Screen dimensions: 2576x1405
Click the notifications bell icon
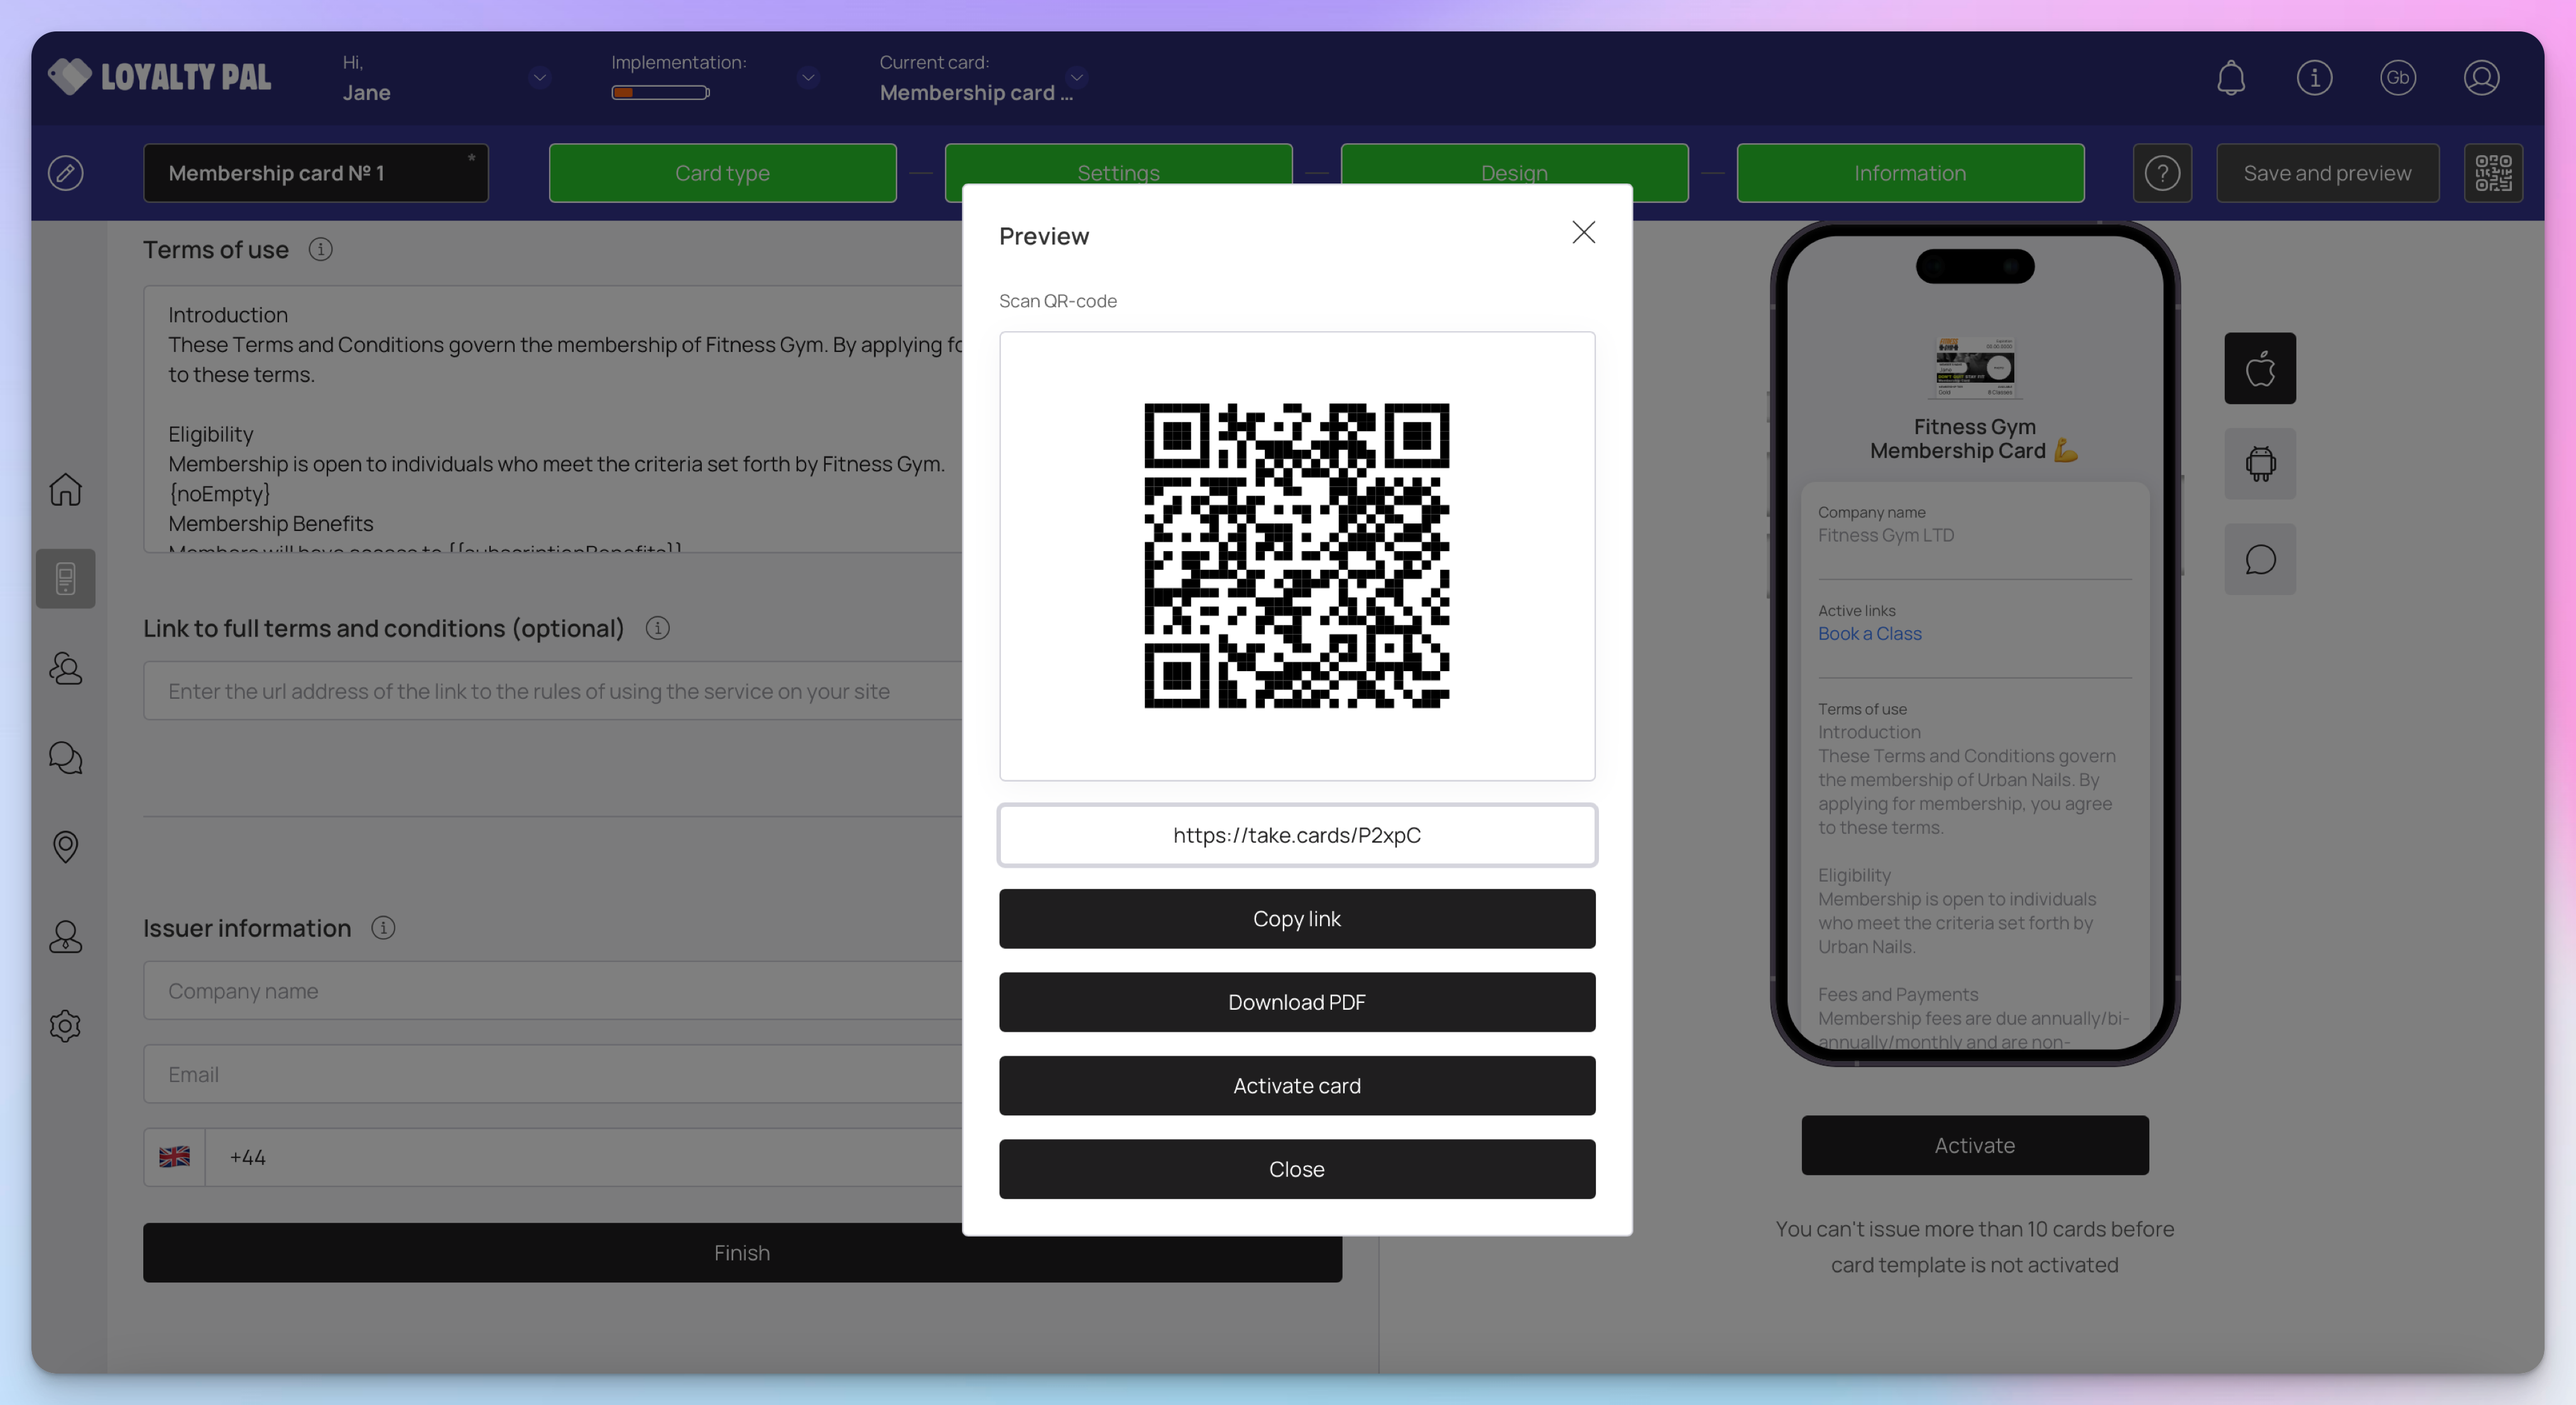coord(2231,78)
